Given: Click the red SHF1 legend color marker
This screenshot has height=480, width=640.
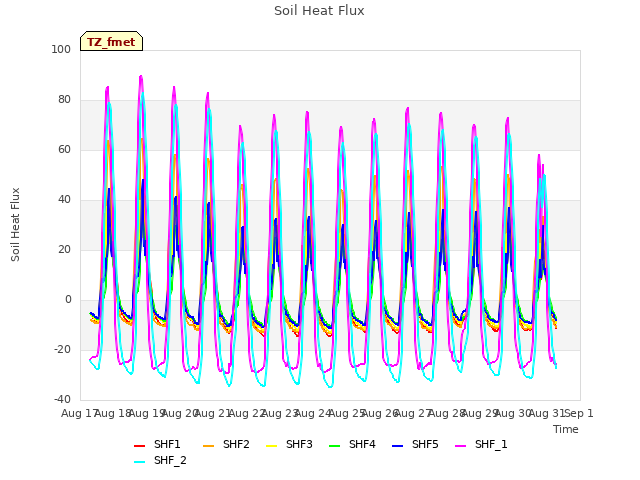Looking at the screenshot, I should pos(140,446).
